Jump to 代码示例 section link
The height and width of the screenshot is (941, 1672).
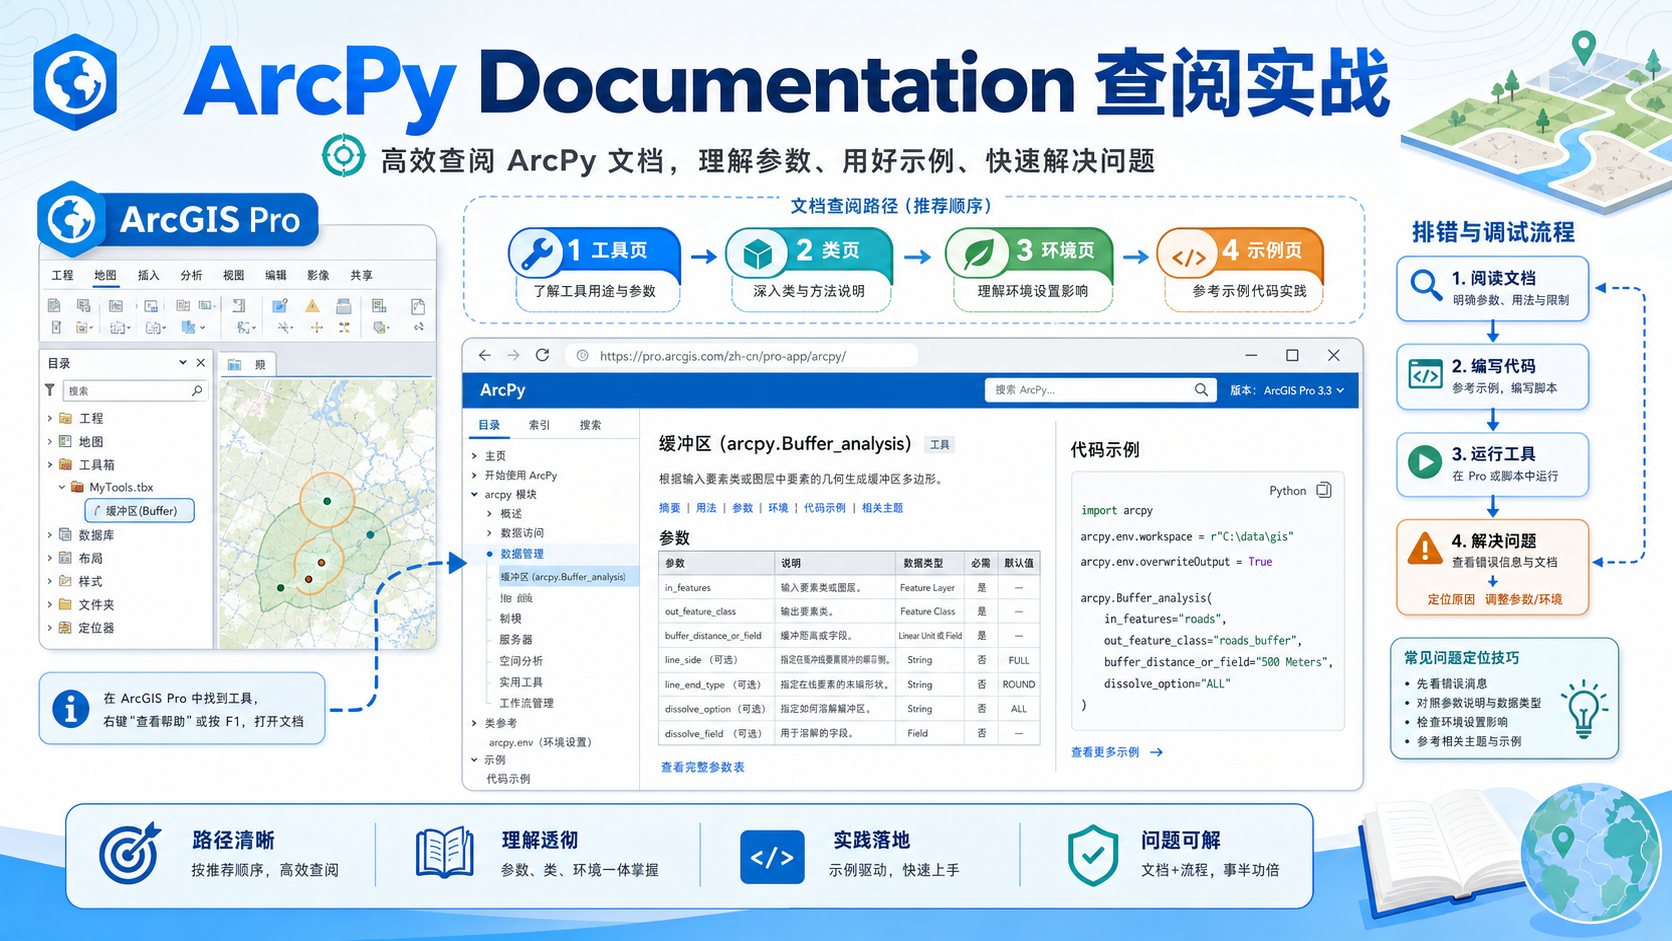pos(825,508)
